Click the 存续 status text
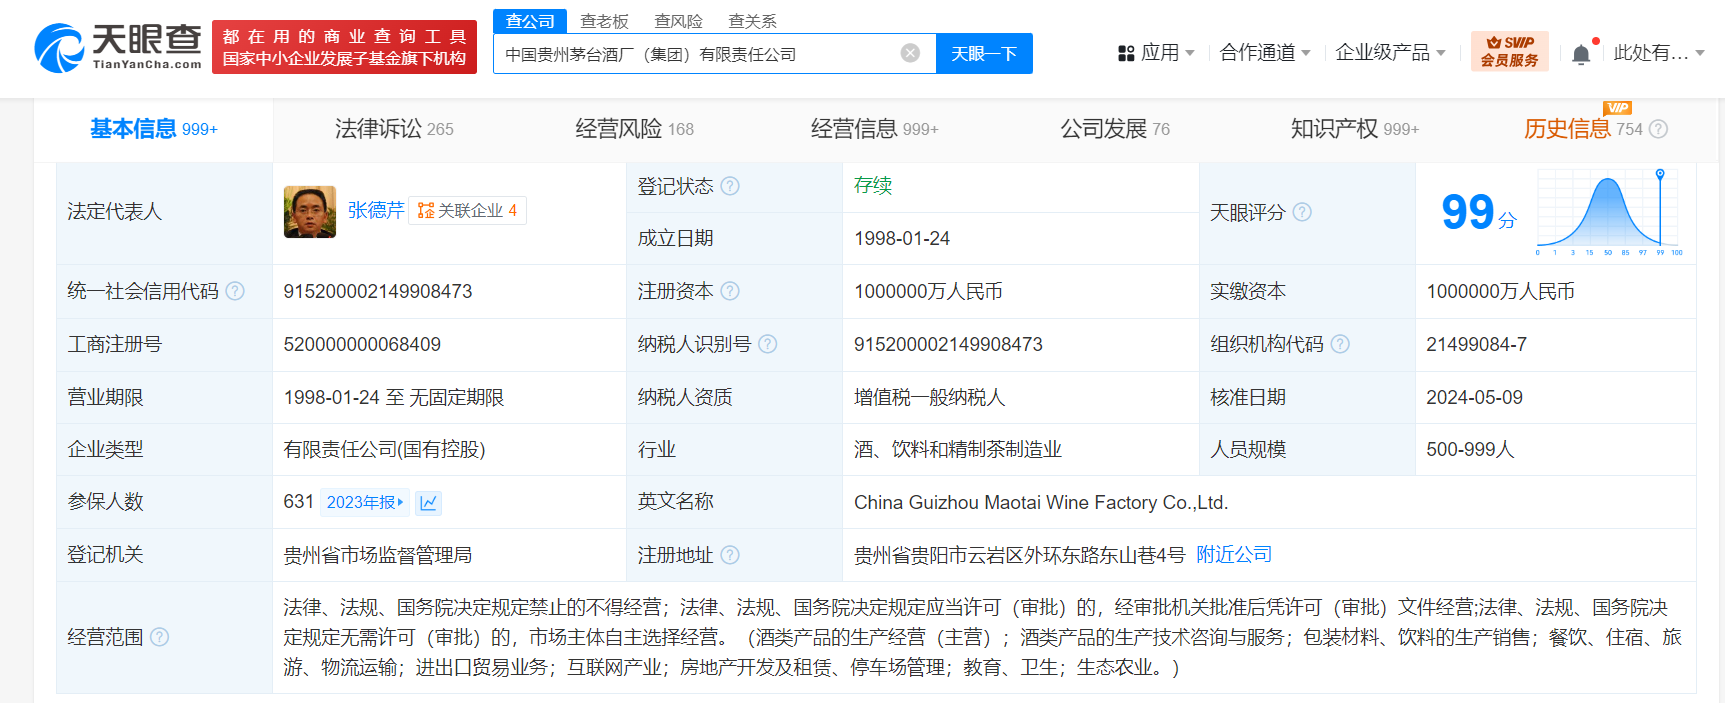 (873, 185)
